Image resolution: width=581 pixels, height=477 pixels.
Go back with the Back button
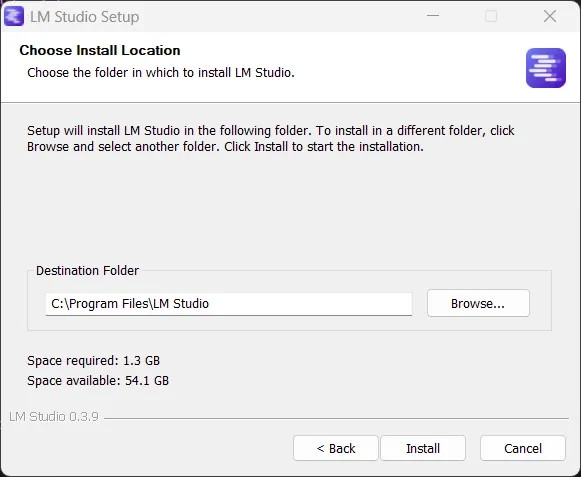click(x=336, y=448)
